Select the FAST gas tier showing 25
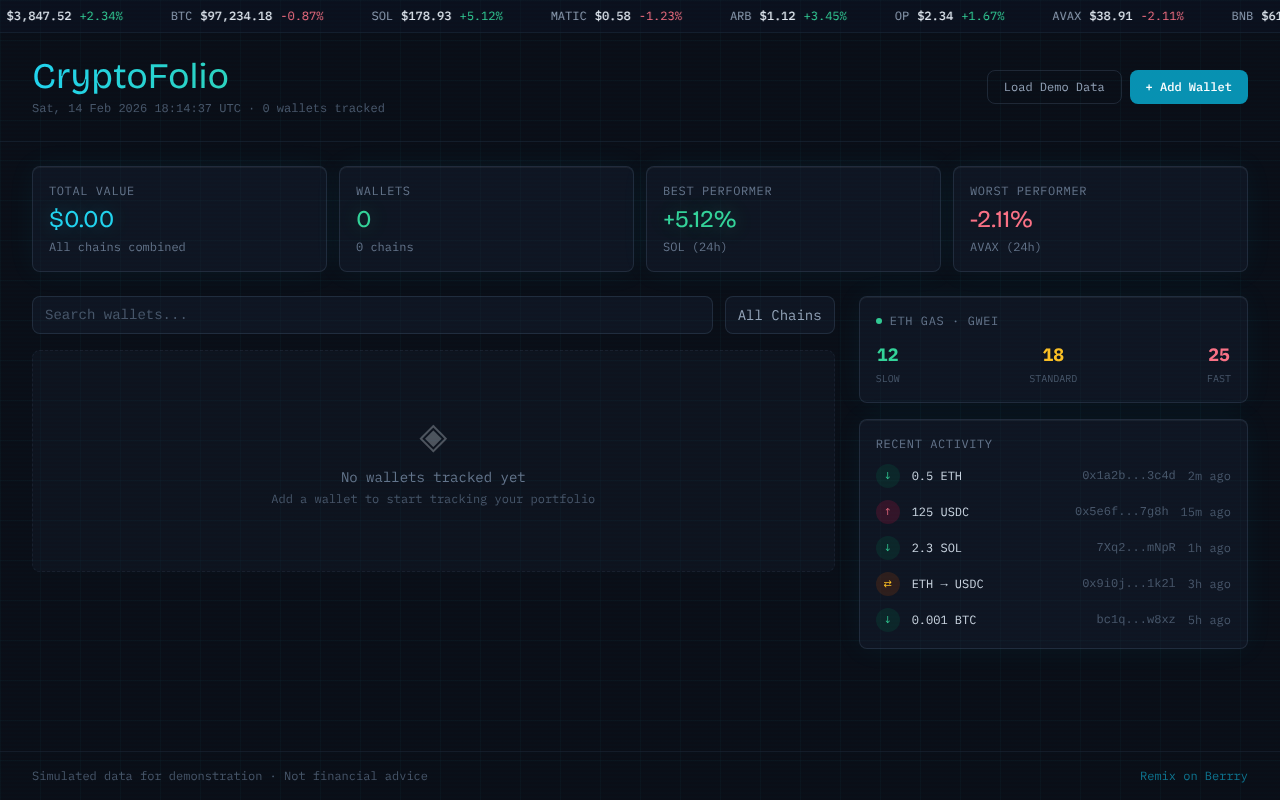This screenshot has width=1280, height=800. click(x=1218, y=355)
